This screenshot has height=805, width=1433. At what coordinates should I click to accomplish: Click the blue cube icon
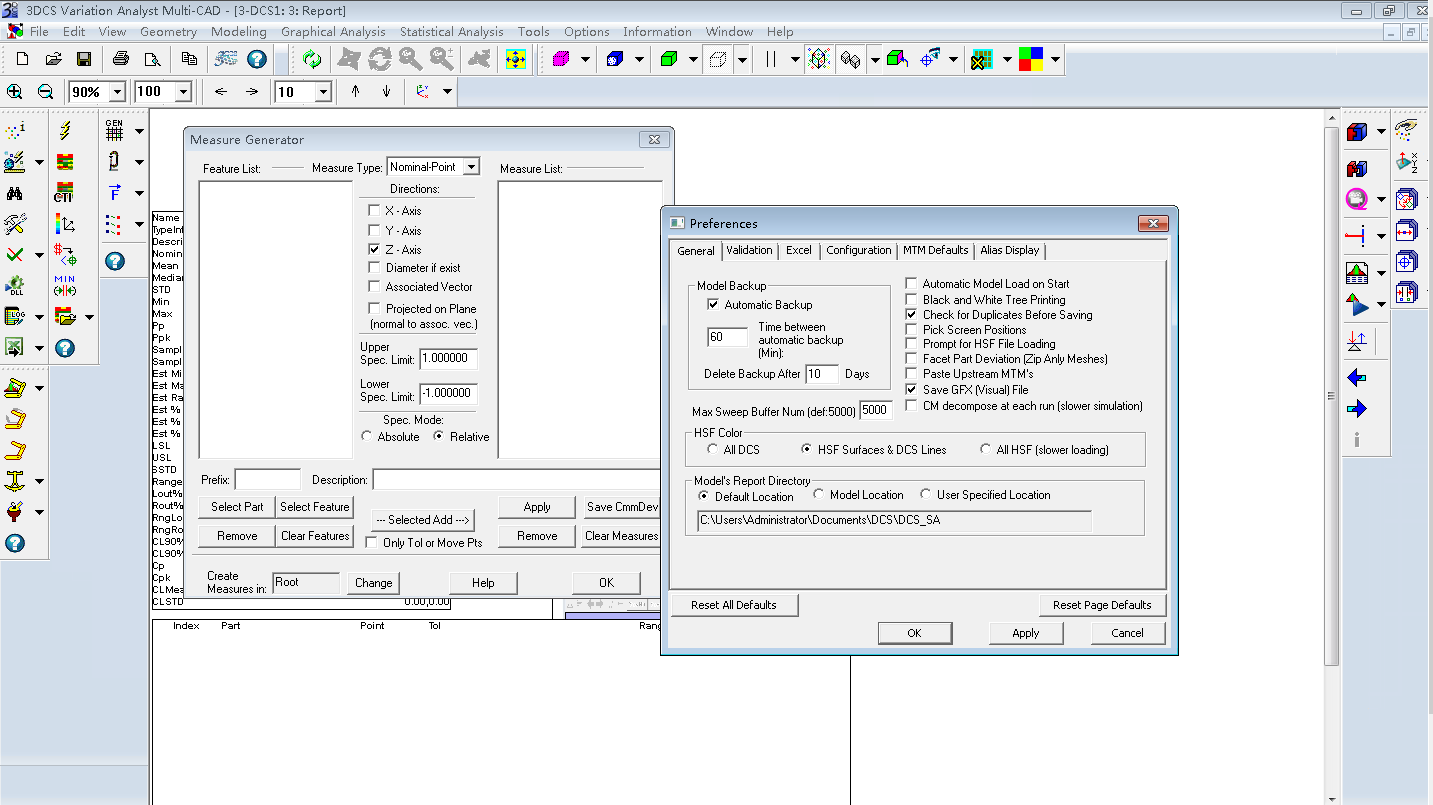click(613, 60)
